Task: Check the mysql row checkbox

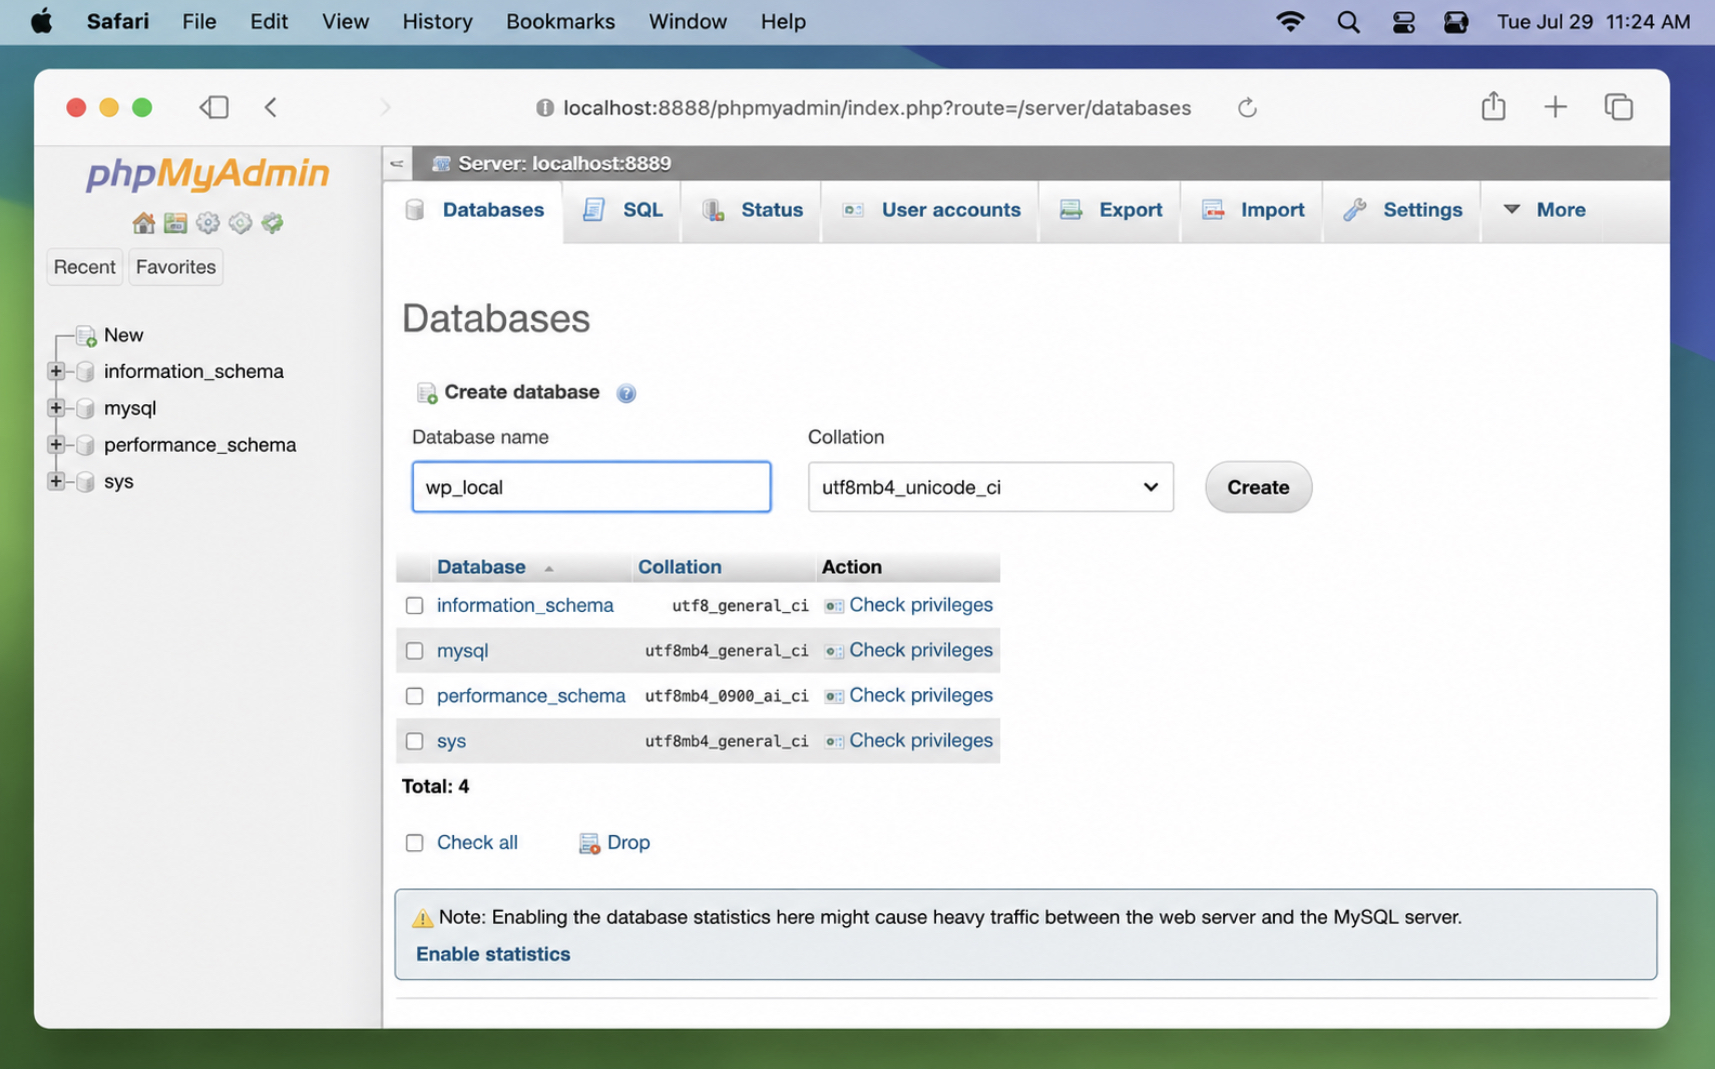Action: (x=414, y=651)
